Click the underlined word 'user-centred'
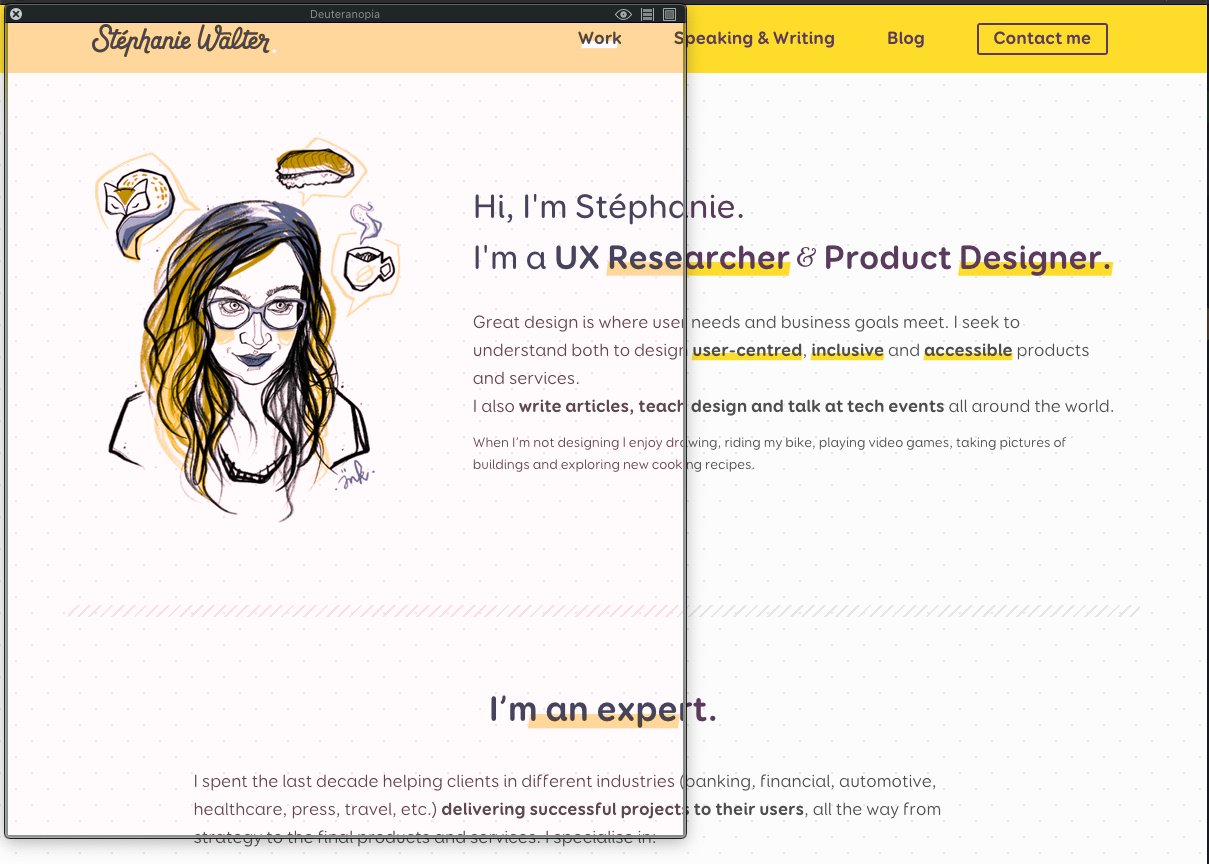This screenshot has width=1209, height=864. 747,350
